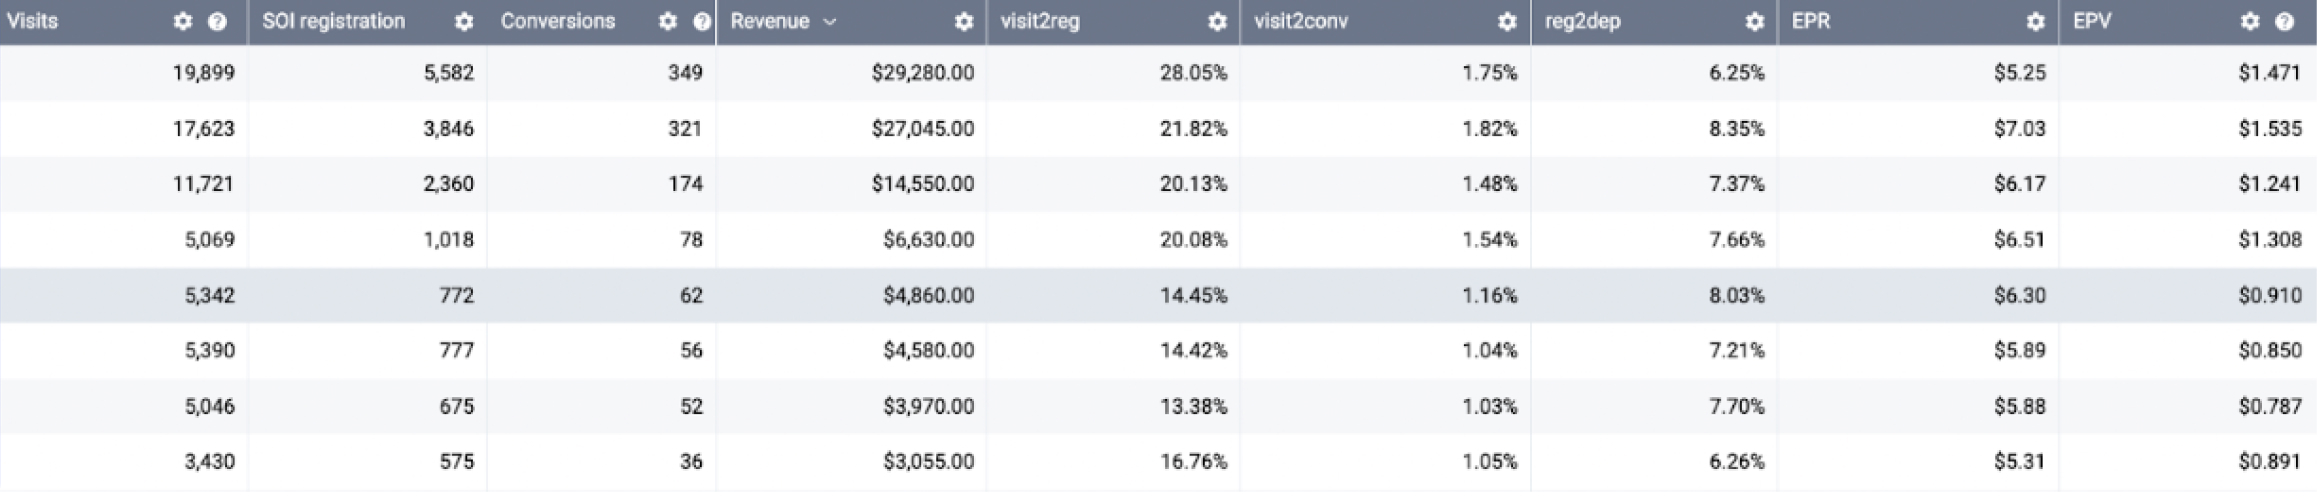Image resolution: width=2323 pixels, height=496 pixels.
Task: Open the visit2reg column settings gear
Action: pyautogui.click(x=1217, y=22)
